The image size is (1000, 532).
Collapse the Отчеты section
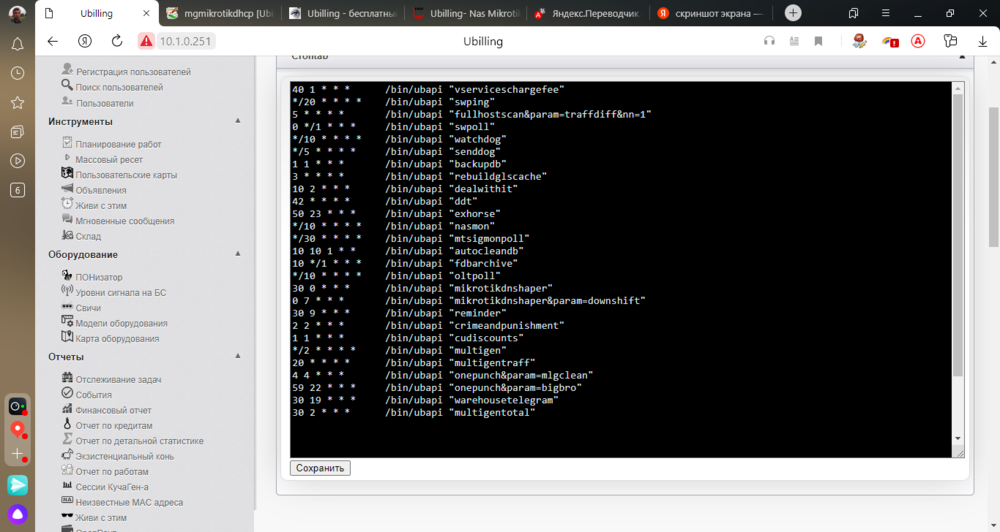(x=238, y=356)
